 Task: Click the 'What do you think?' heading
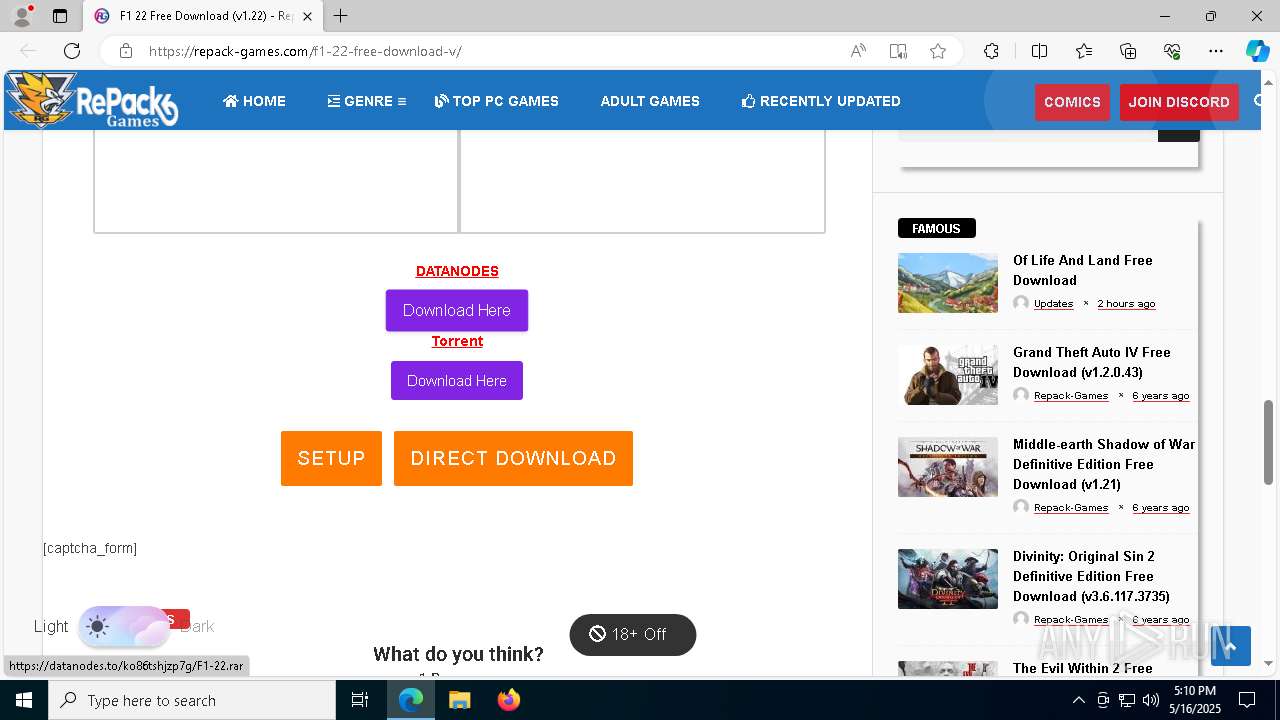click(458, 654)
